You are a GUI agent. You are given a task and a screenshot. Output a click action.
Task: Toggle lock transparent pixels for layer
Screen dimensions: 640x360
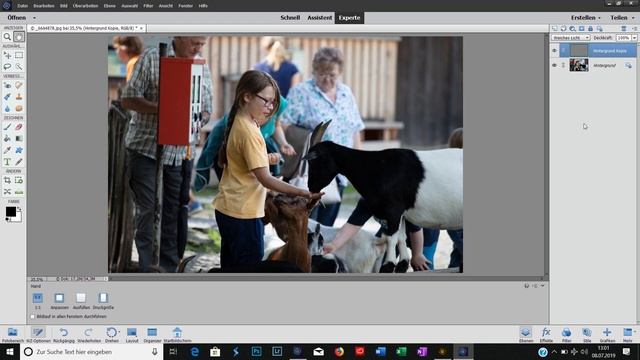pyautogui.click(x=600, y=29)
